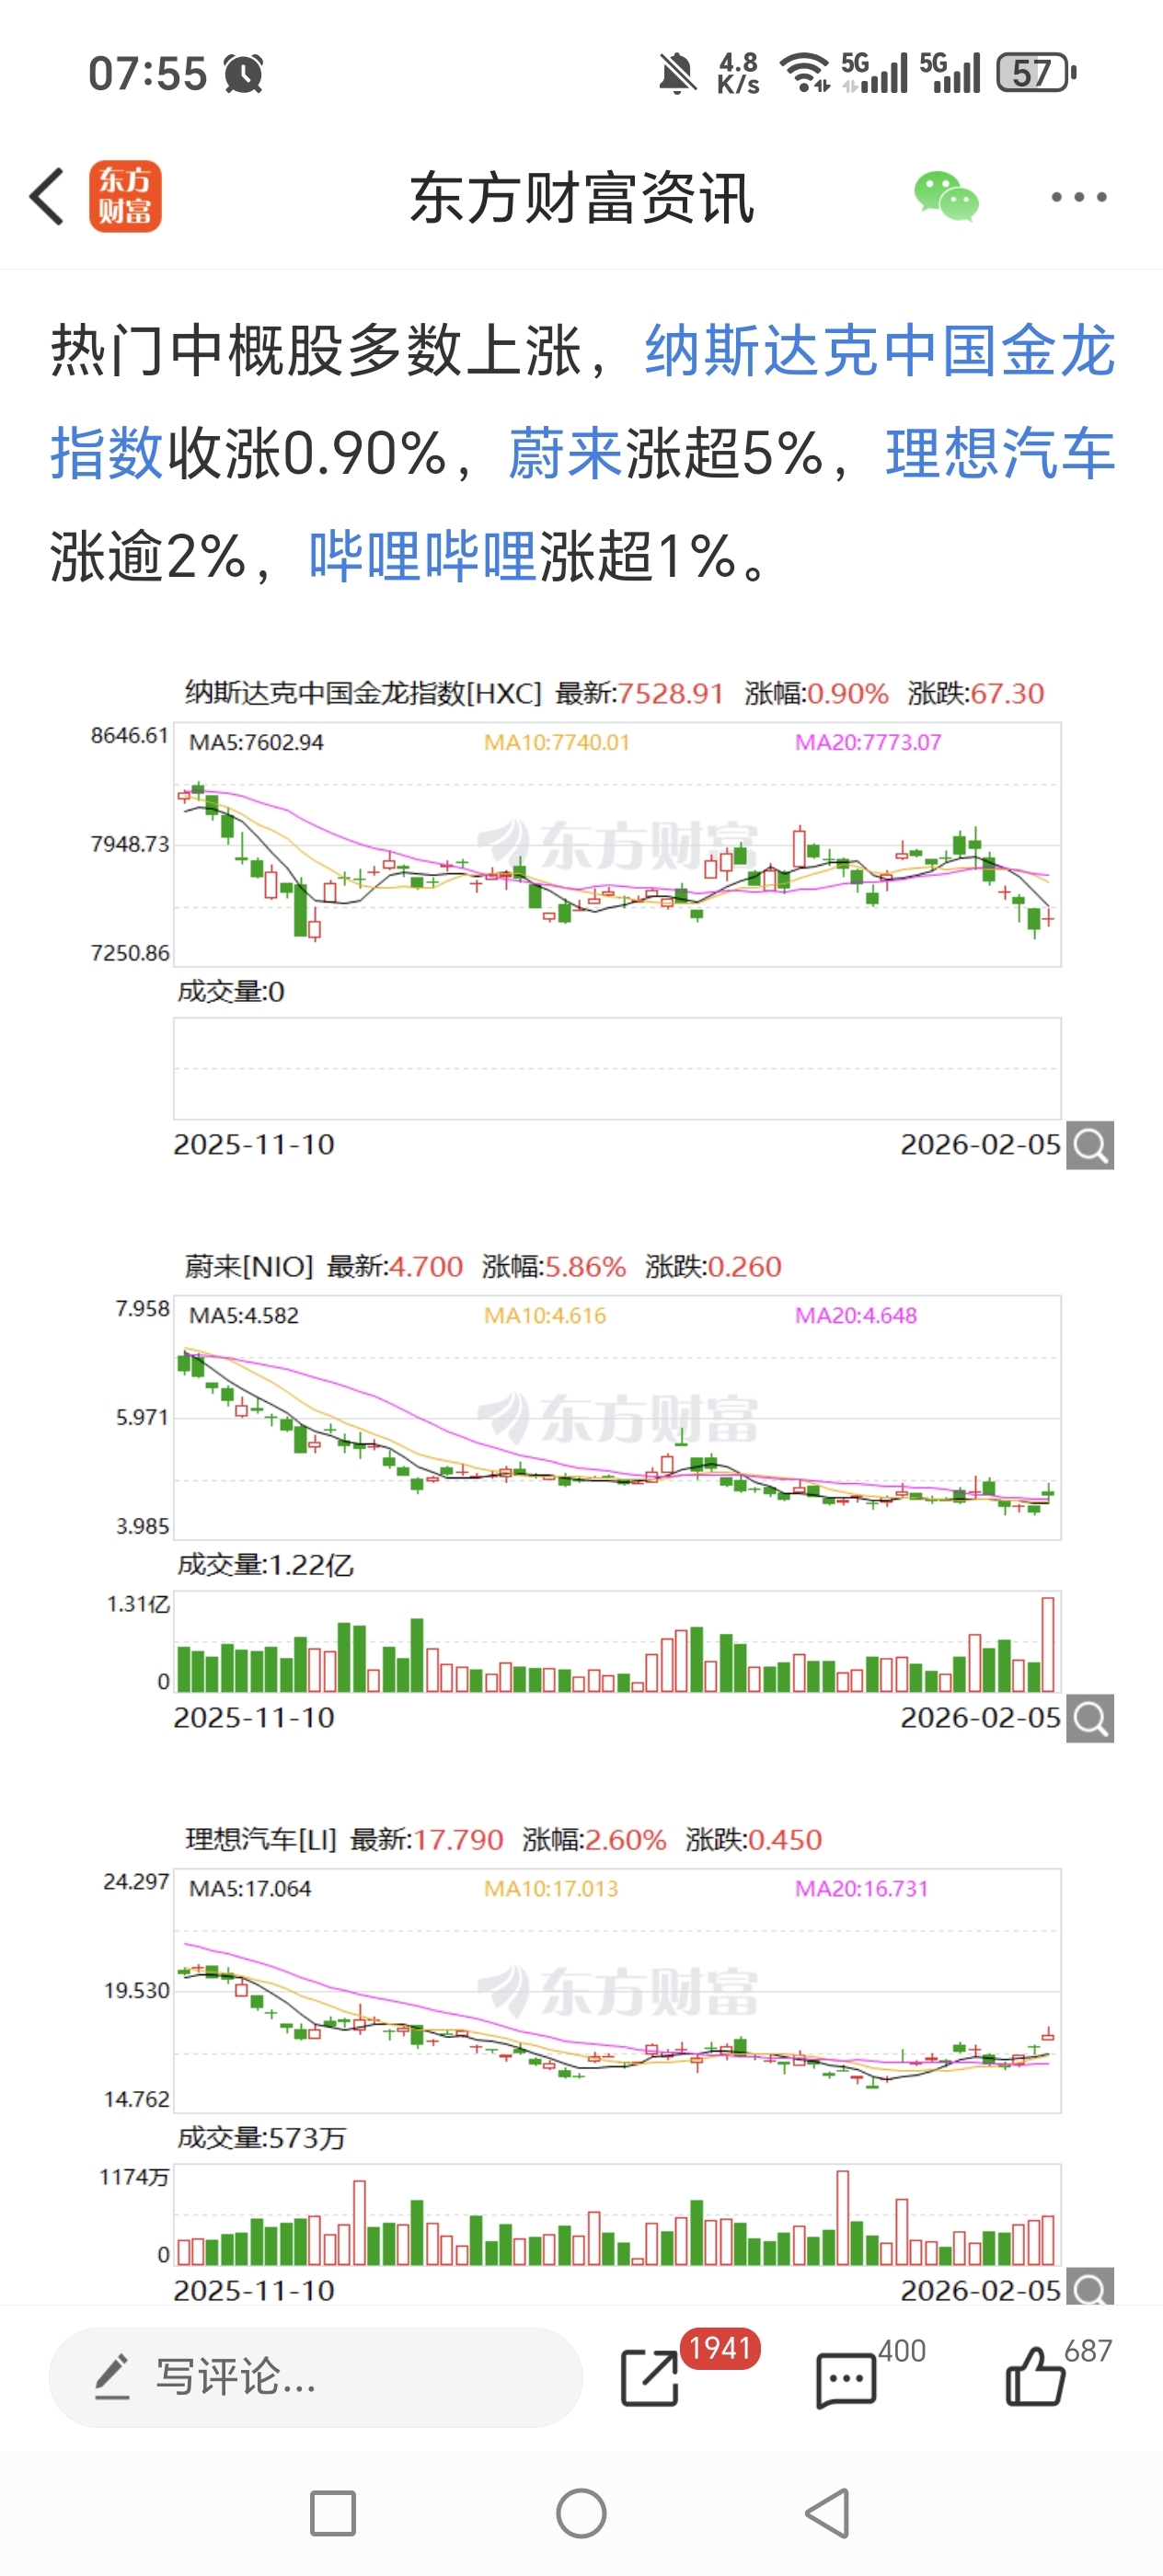Tap the Android back triangle button
This screenshot has width=1163, height=2576.
(x=829, y=2513)
